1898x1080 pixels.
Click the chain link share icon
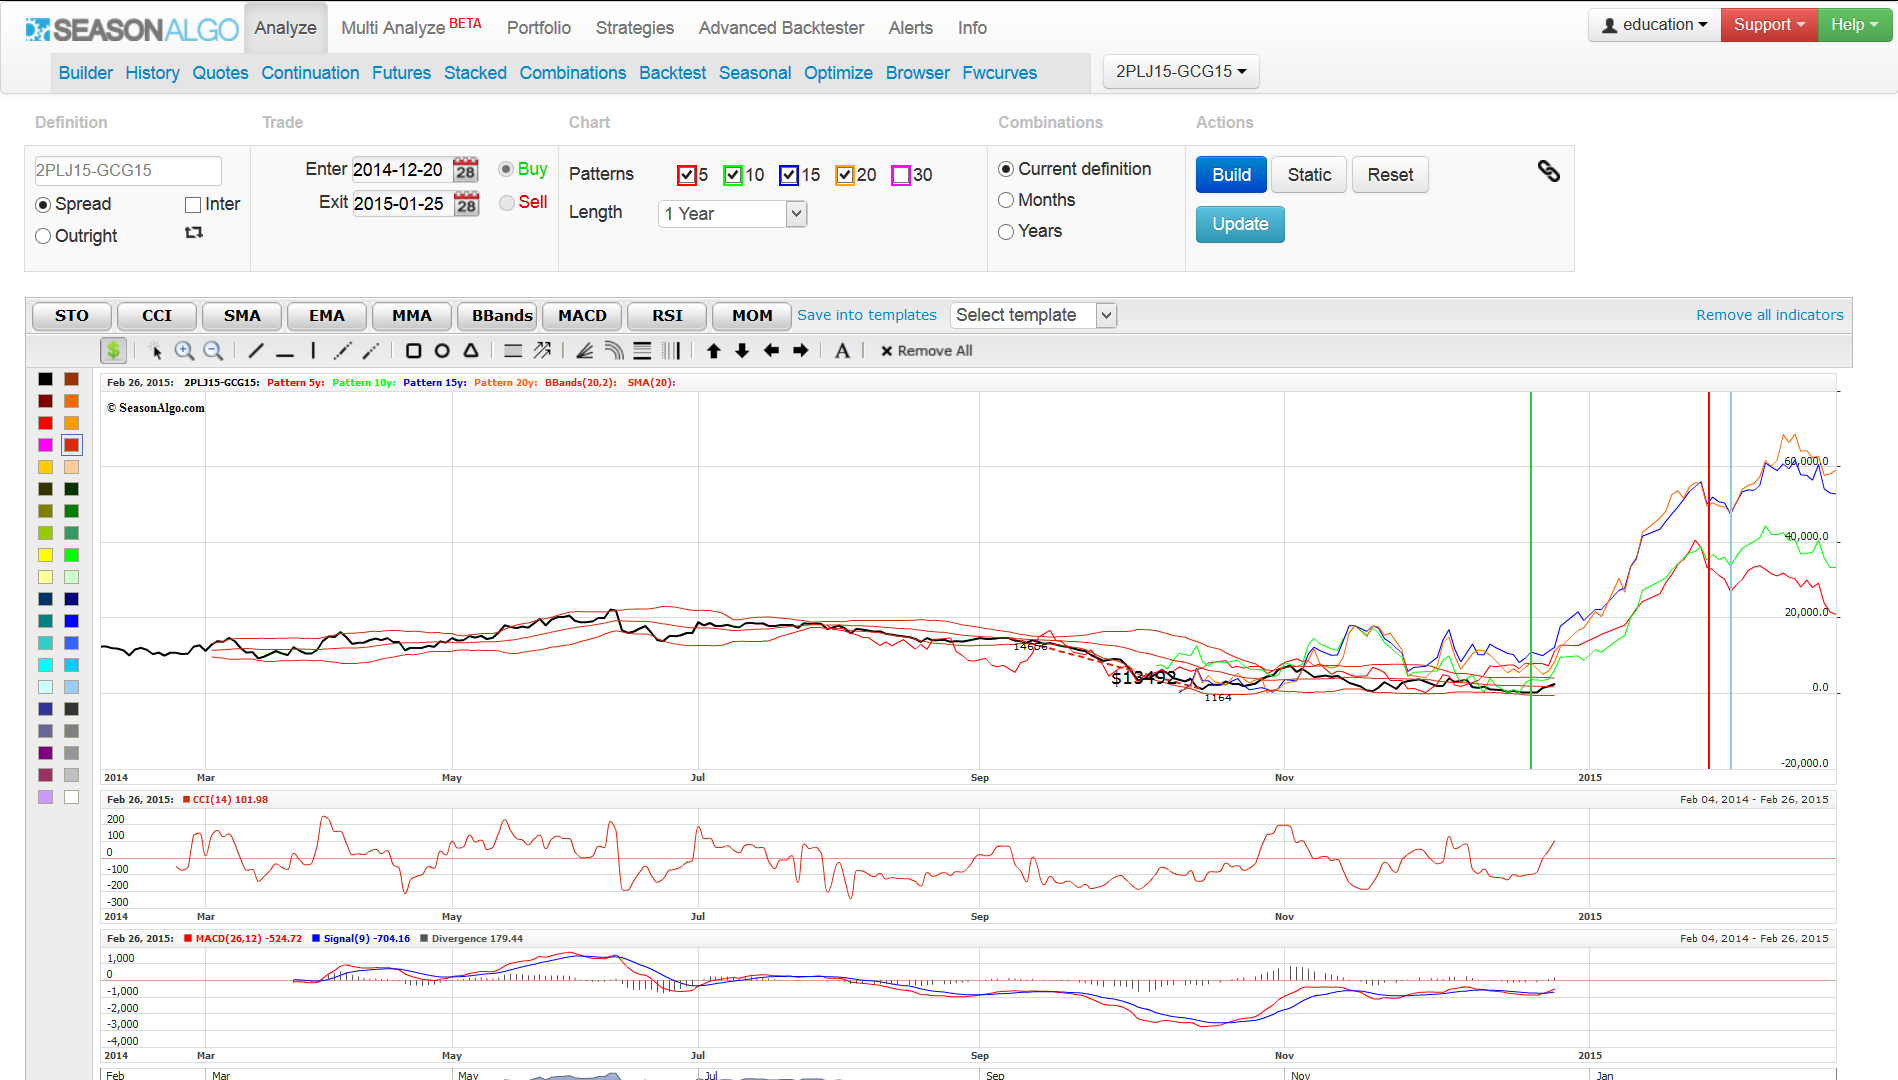(1548, 171)
